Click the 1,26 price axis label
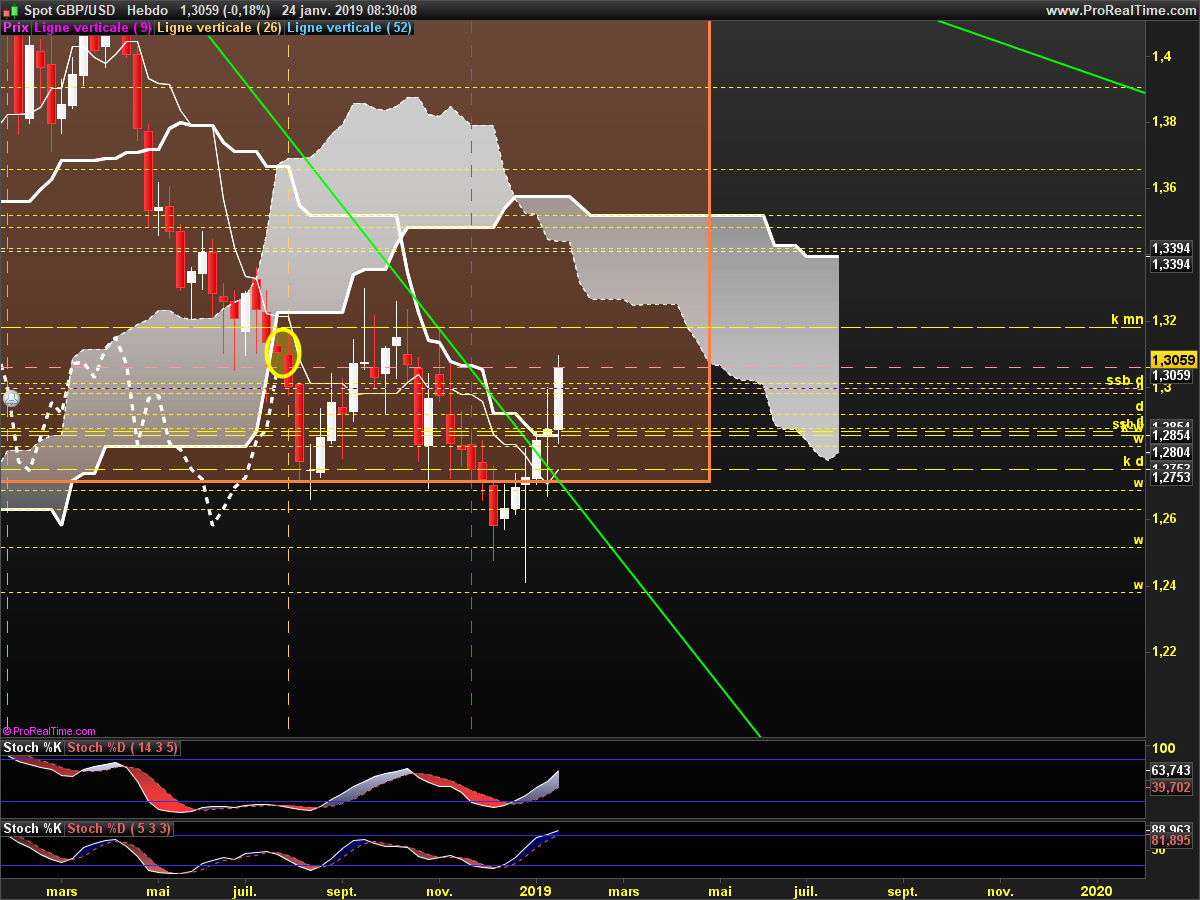Image resolution: width=1200 pixels, height=900 pixels. point(1165,518)
